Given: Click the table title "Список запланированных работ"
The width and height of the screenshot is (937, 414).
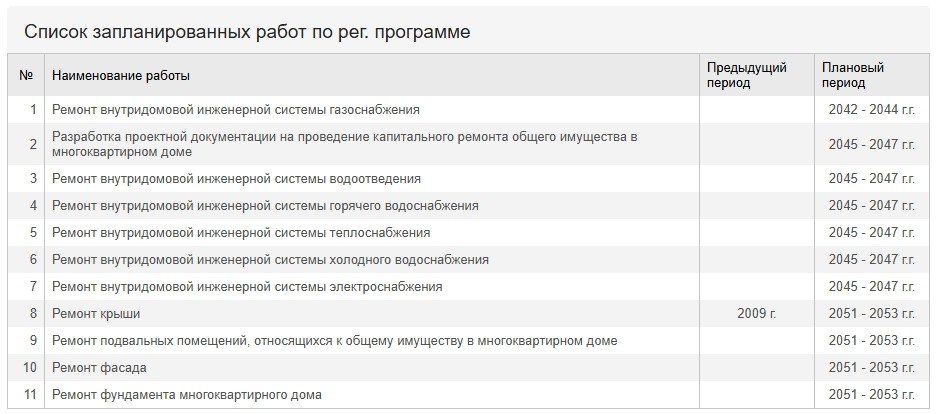Looking at the screenshot, I should 247,31.
